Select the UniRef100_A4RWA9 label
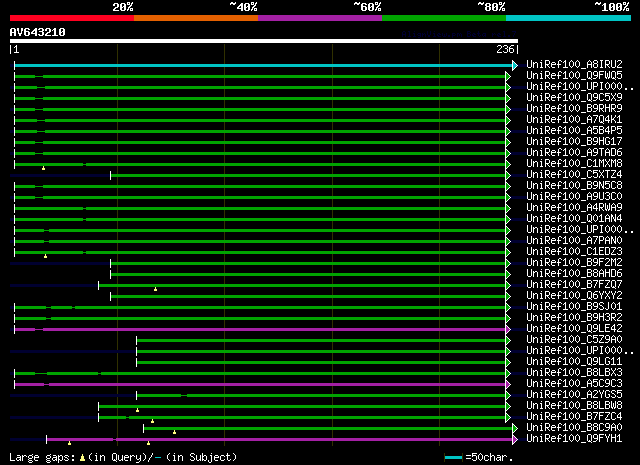 click(574, 207)
